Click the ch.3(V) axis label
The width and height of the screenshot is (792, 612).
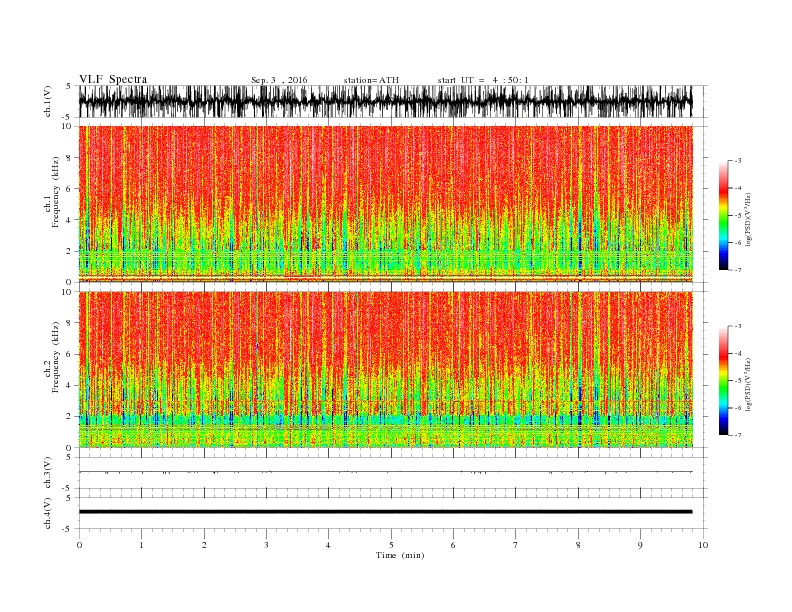pos(48,473)
